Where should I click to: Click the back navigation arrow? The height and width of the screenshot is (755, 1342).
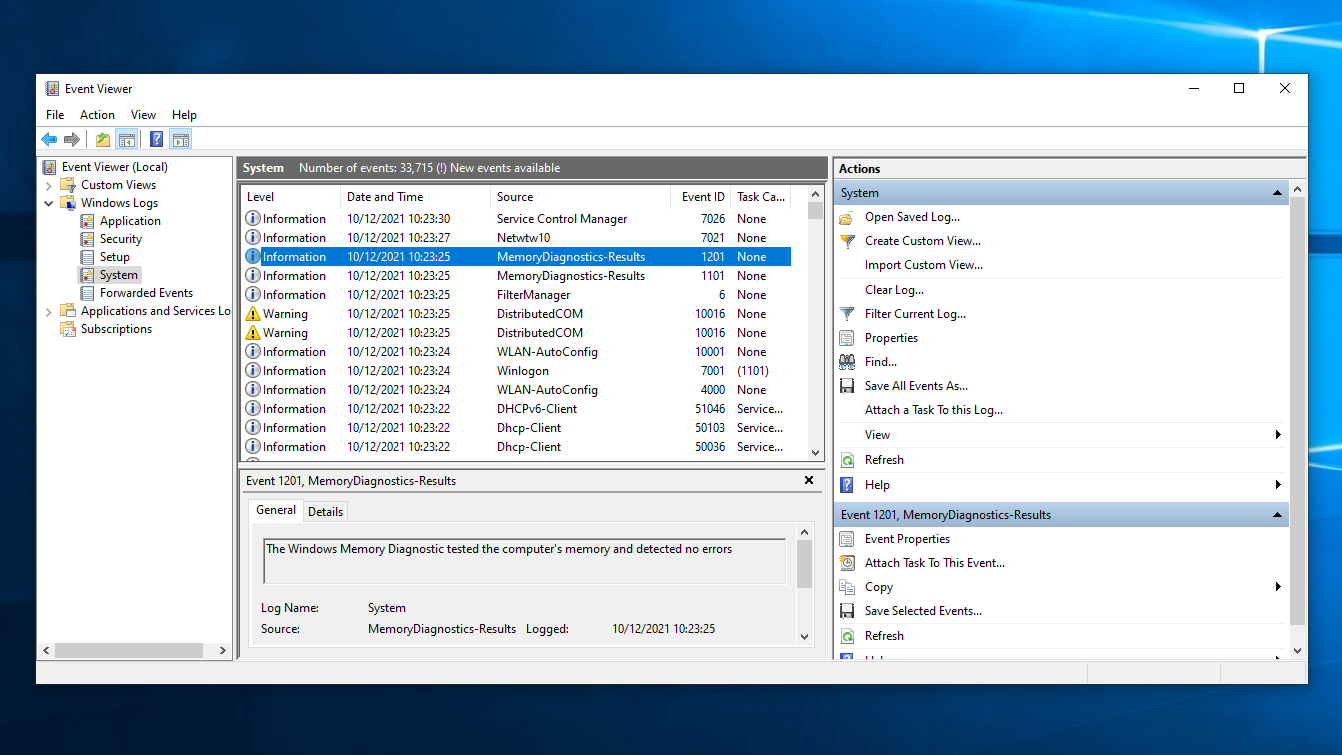point(49,139)
